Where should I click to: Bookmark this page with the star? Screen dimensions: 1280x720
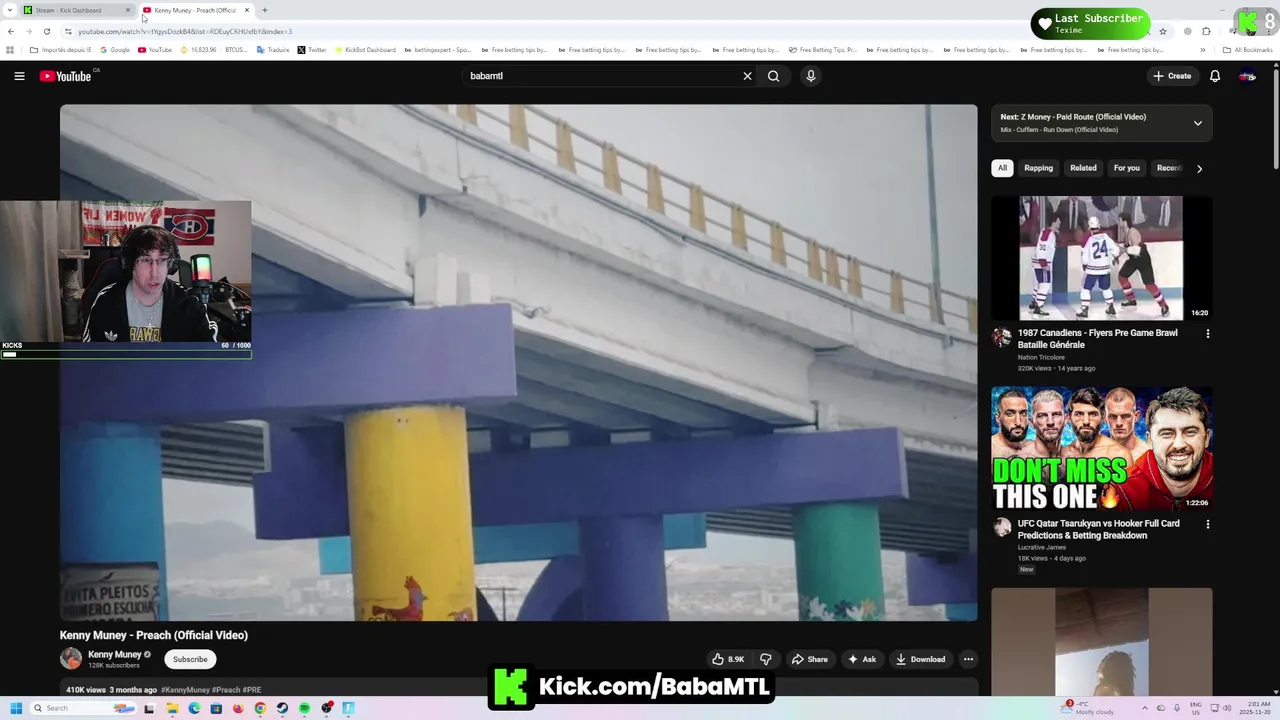click(1162, 31)
